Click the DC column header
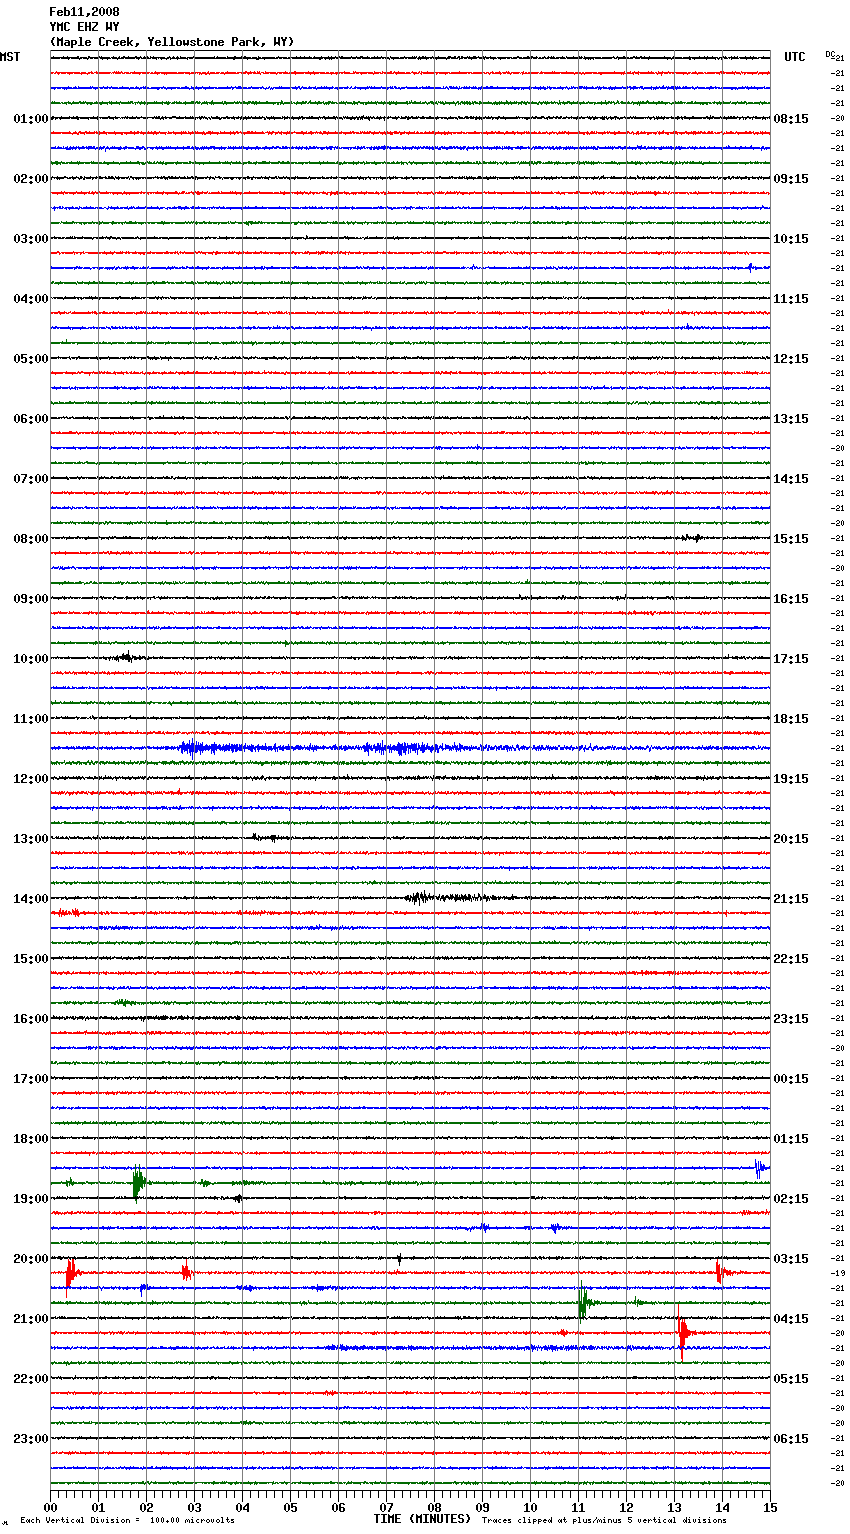The height and width of the screenshot is (1534, 850). 830,54
